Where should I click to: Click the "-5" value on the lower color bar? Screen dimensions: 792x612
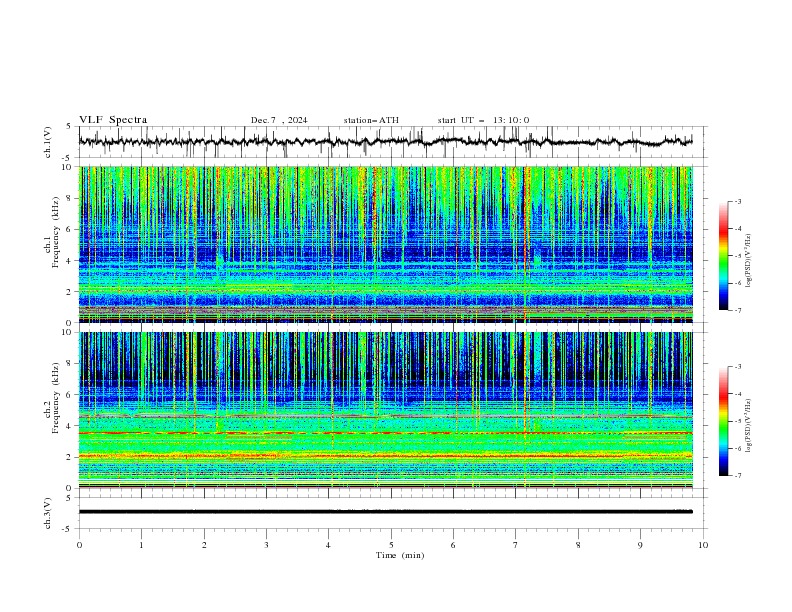point(738,421)
